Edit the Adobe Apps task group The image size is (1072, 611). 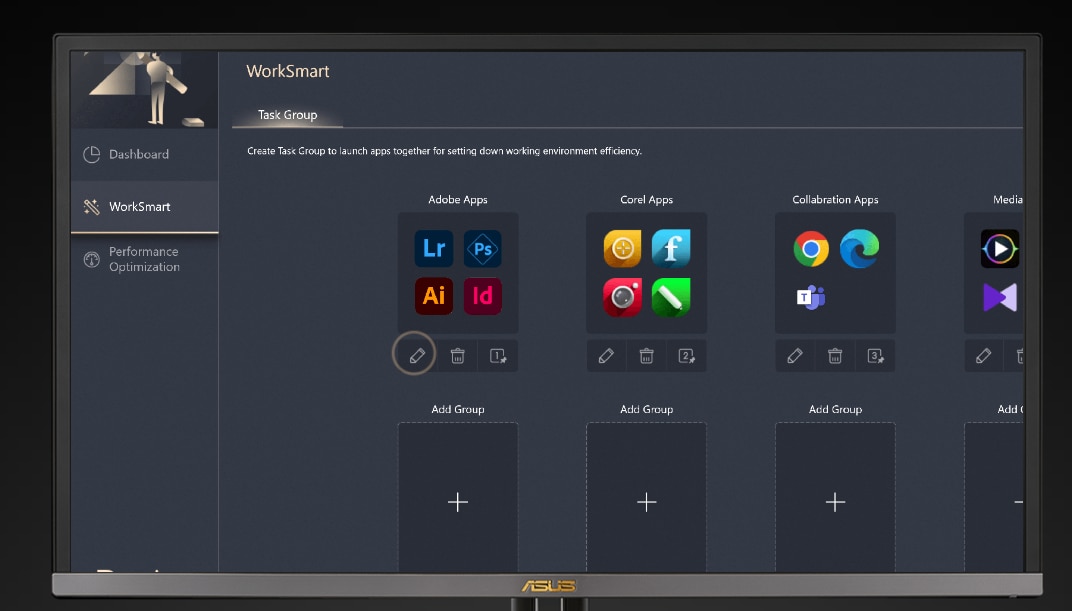point(416,355)
